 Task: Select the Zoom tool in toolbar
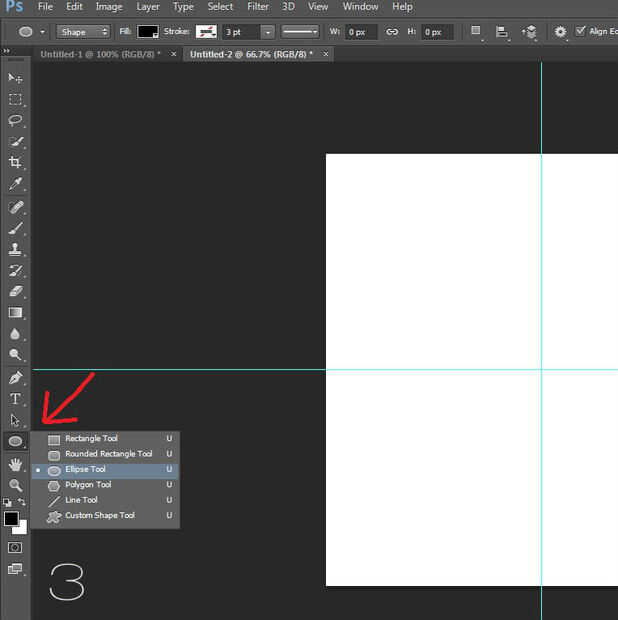point(15,485)
